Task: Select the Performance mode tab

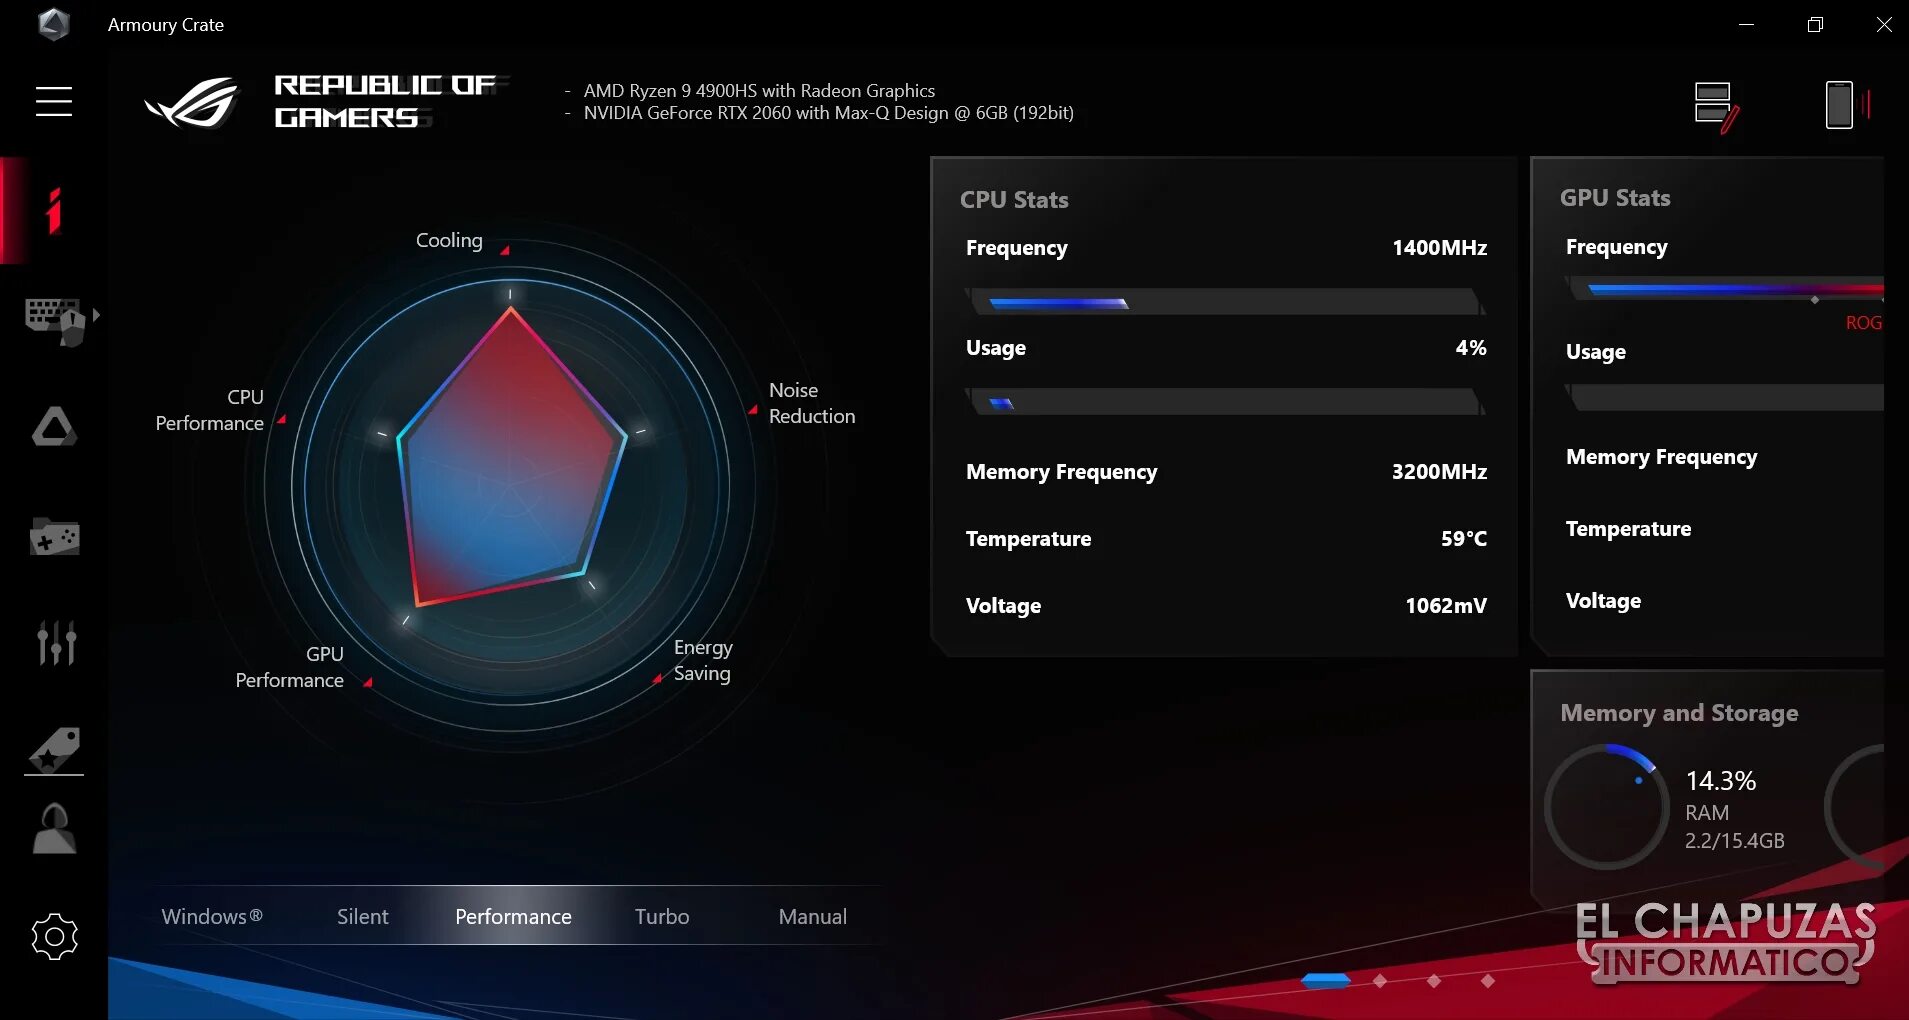Action: [x=513, y=916]
